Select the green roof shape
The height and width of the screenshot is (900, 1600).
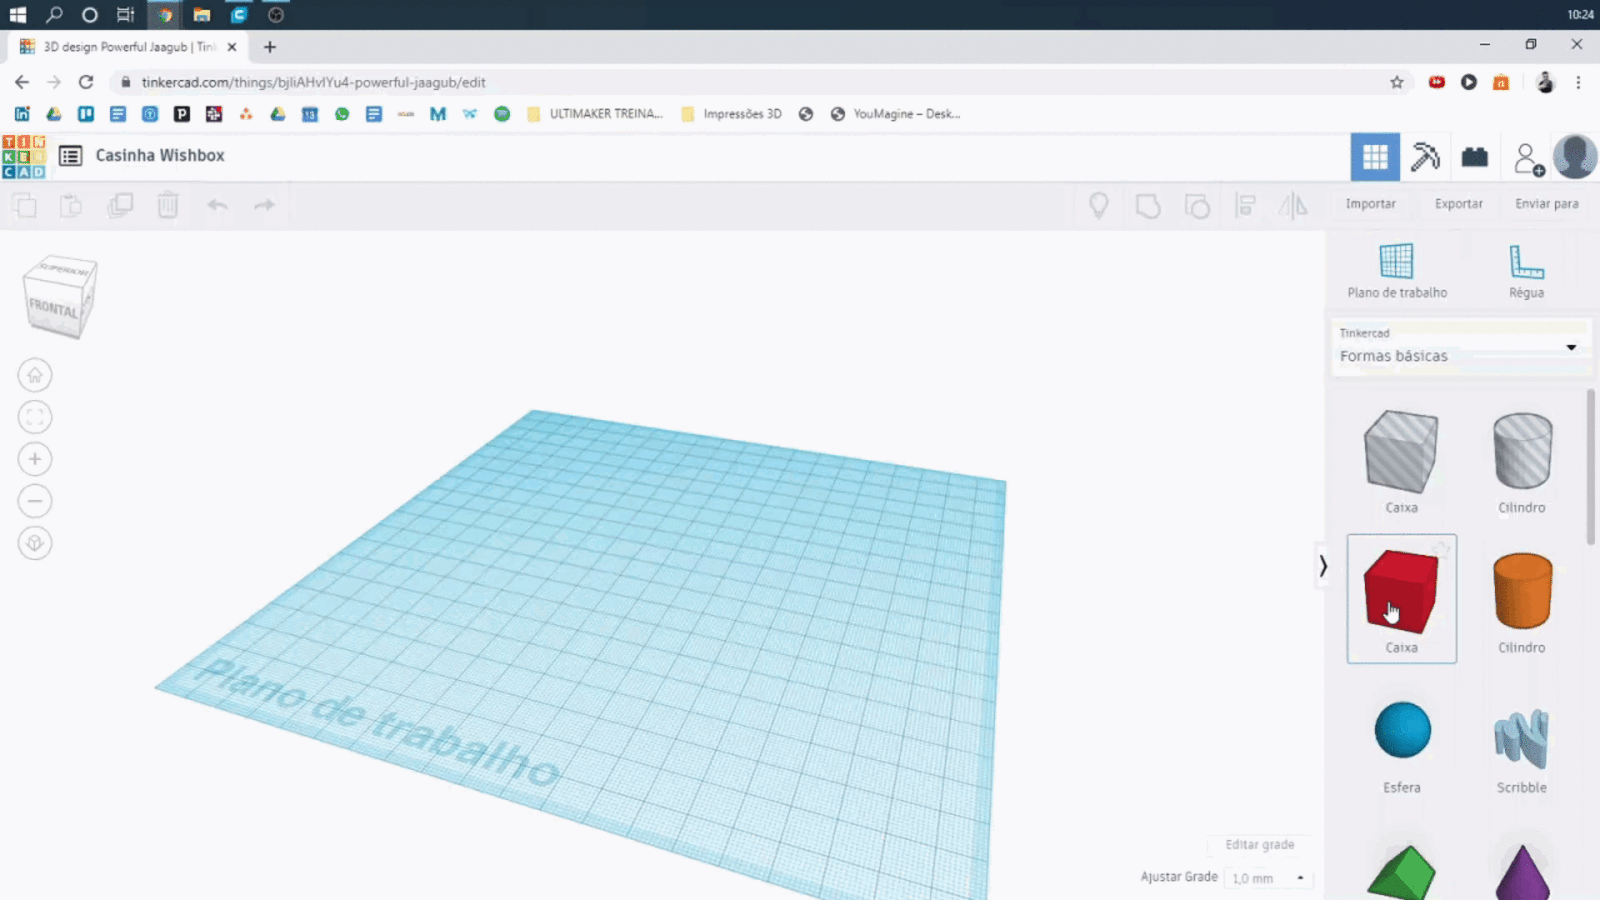[x=1401, y=874]
